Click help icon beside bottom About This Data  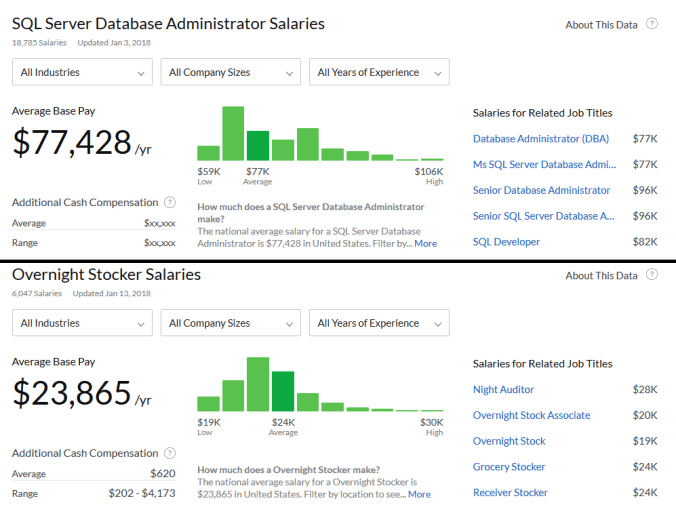pos(652,275)
